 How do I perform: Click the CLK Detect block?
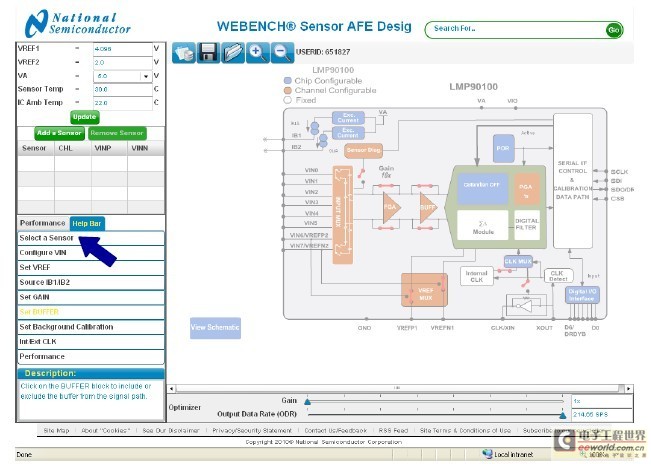pyautogui.click(x=558, y=276)
